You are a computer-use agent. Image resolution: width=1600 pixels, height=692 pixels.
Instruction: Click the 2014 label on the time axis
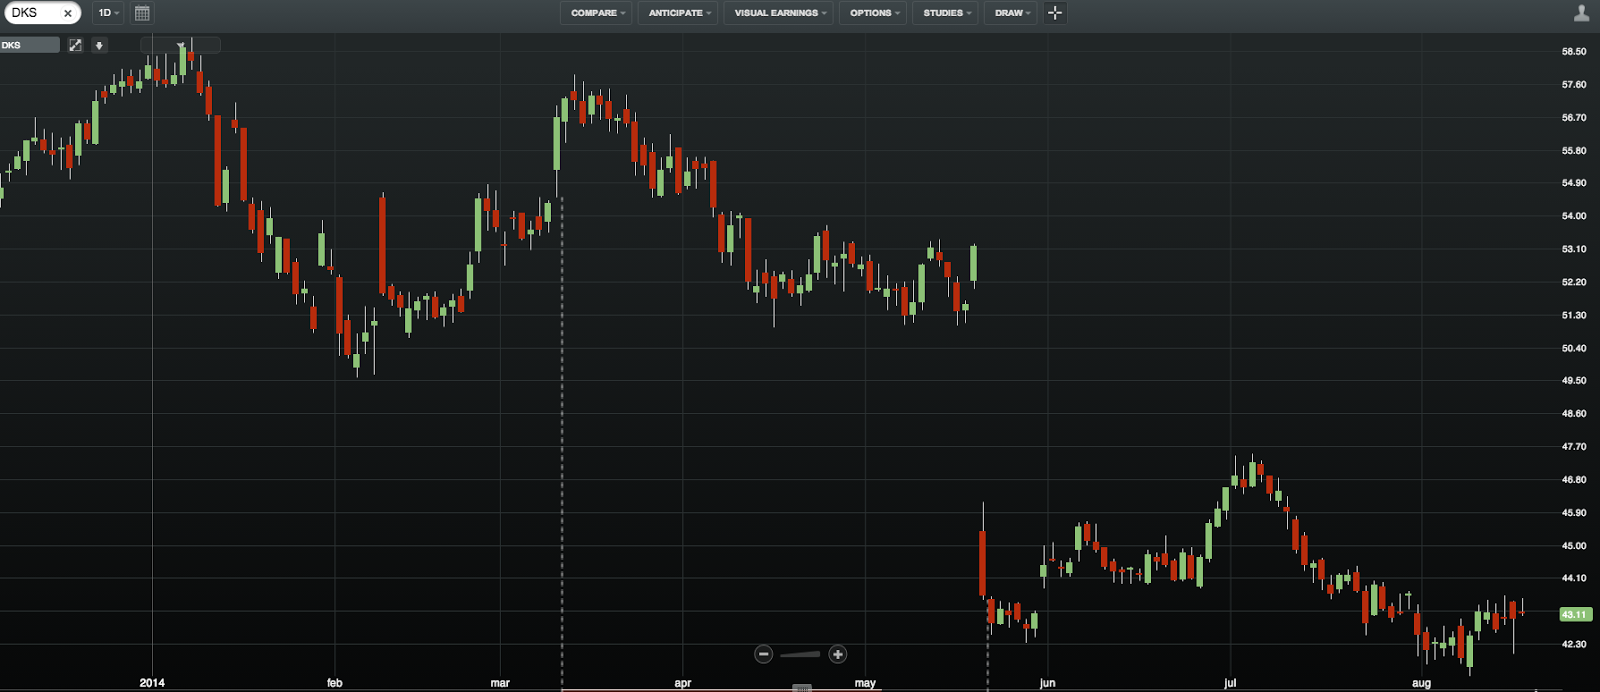click(152, 683)
